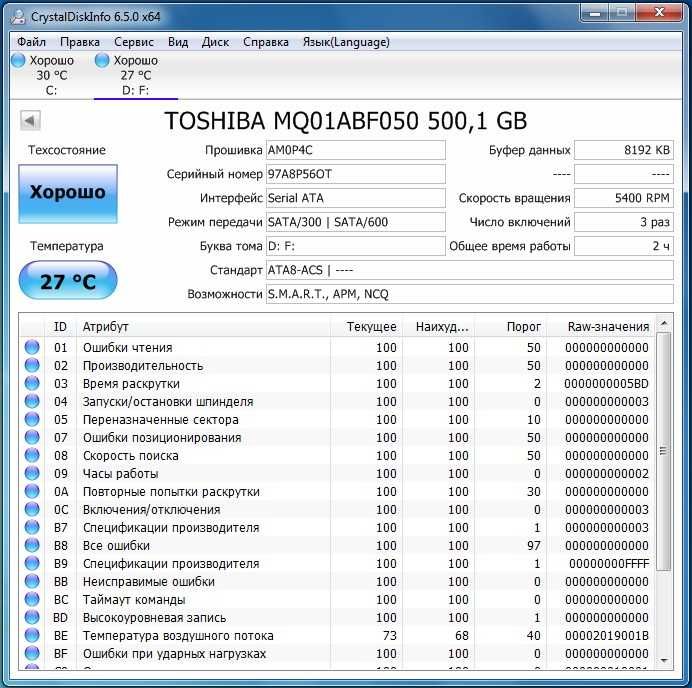The width and height of the screenshot is (692, 688).
Task: Click the Число включений value 3 раз
Action: (x=624, y=222)
